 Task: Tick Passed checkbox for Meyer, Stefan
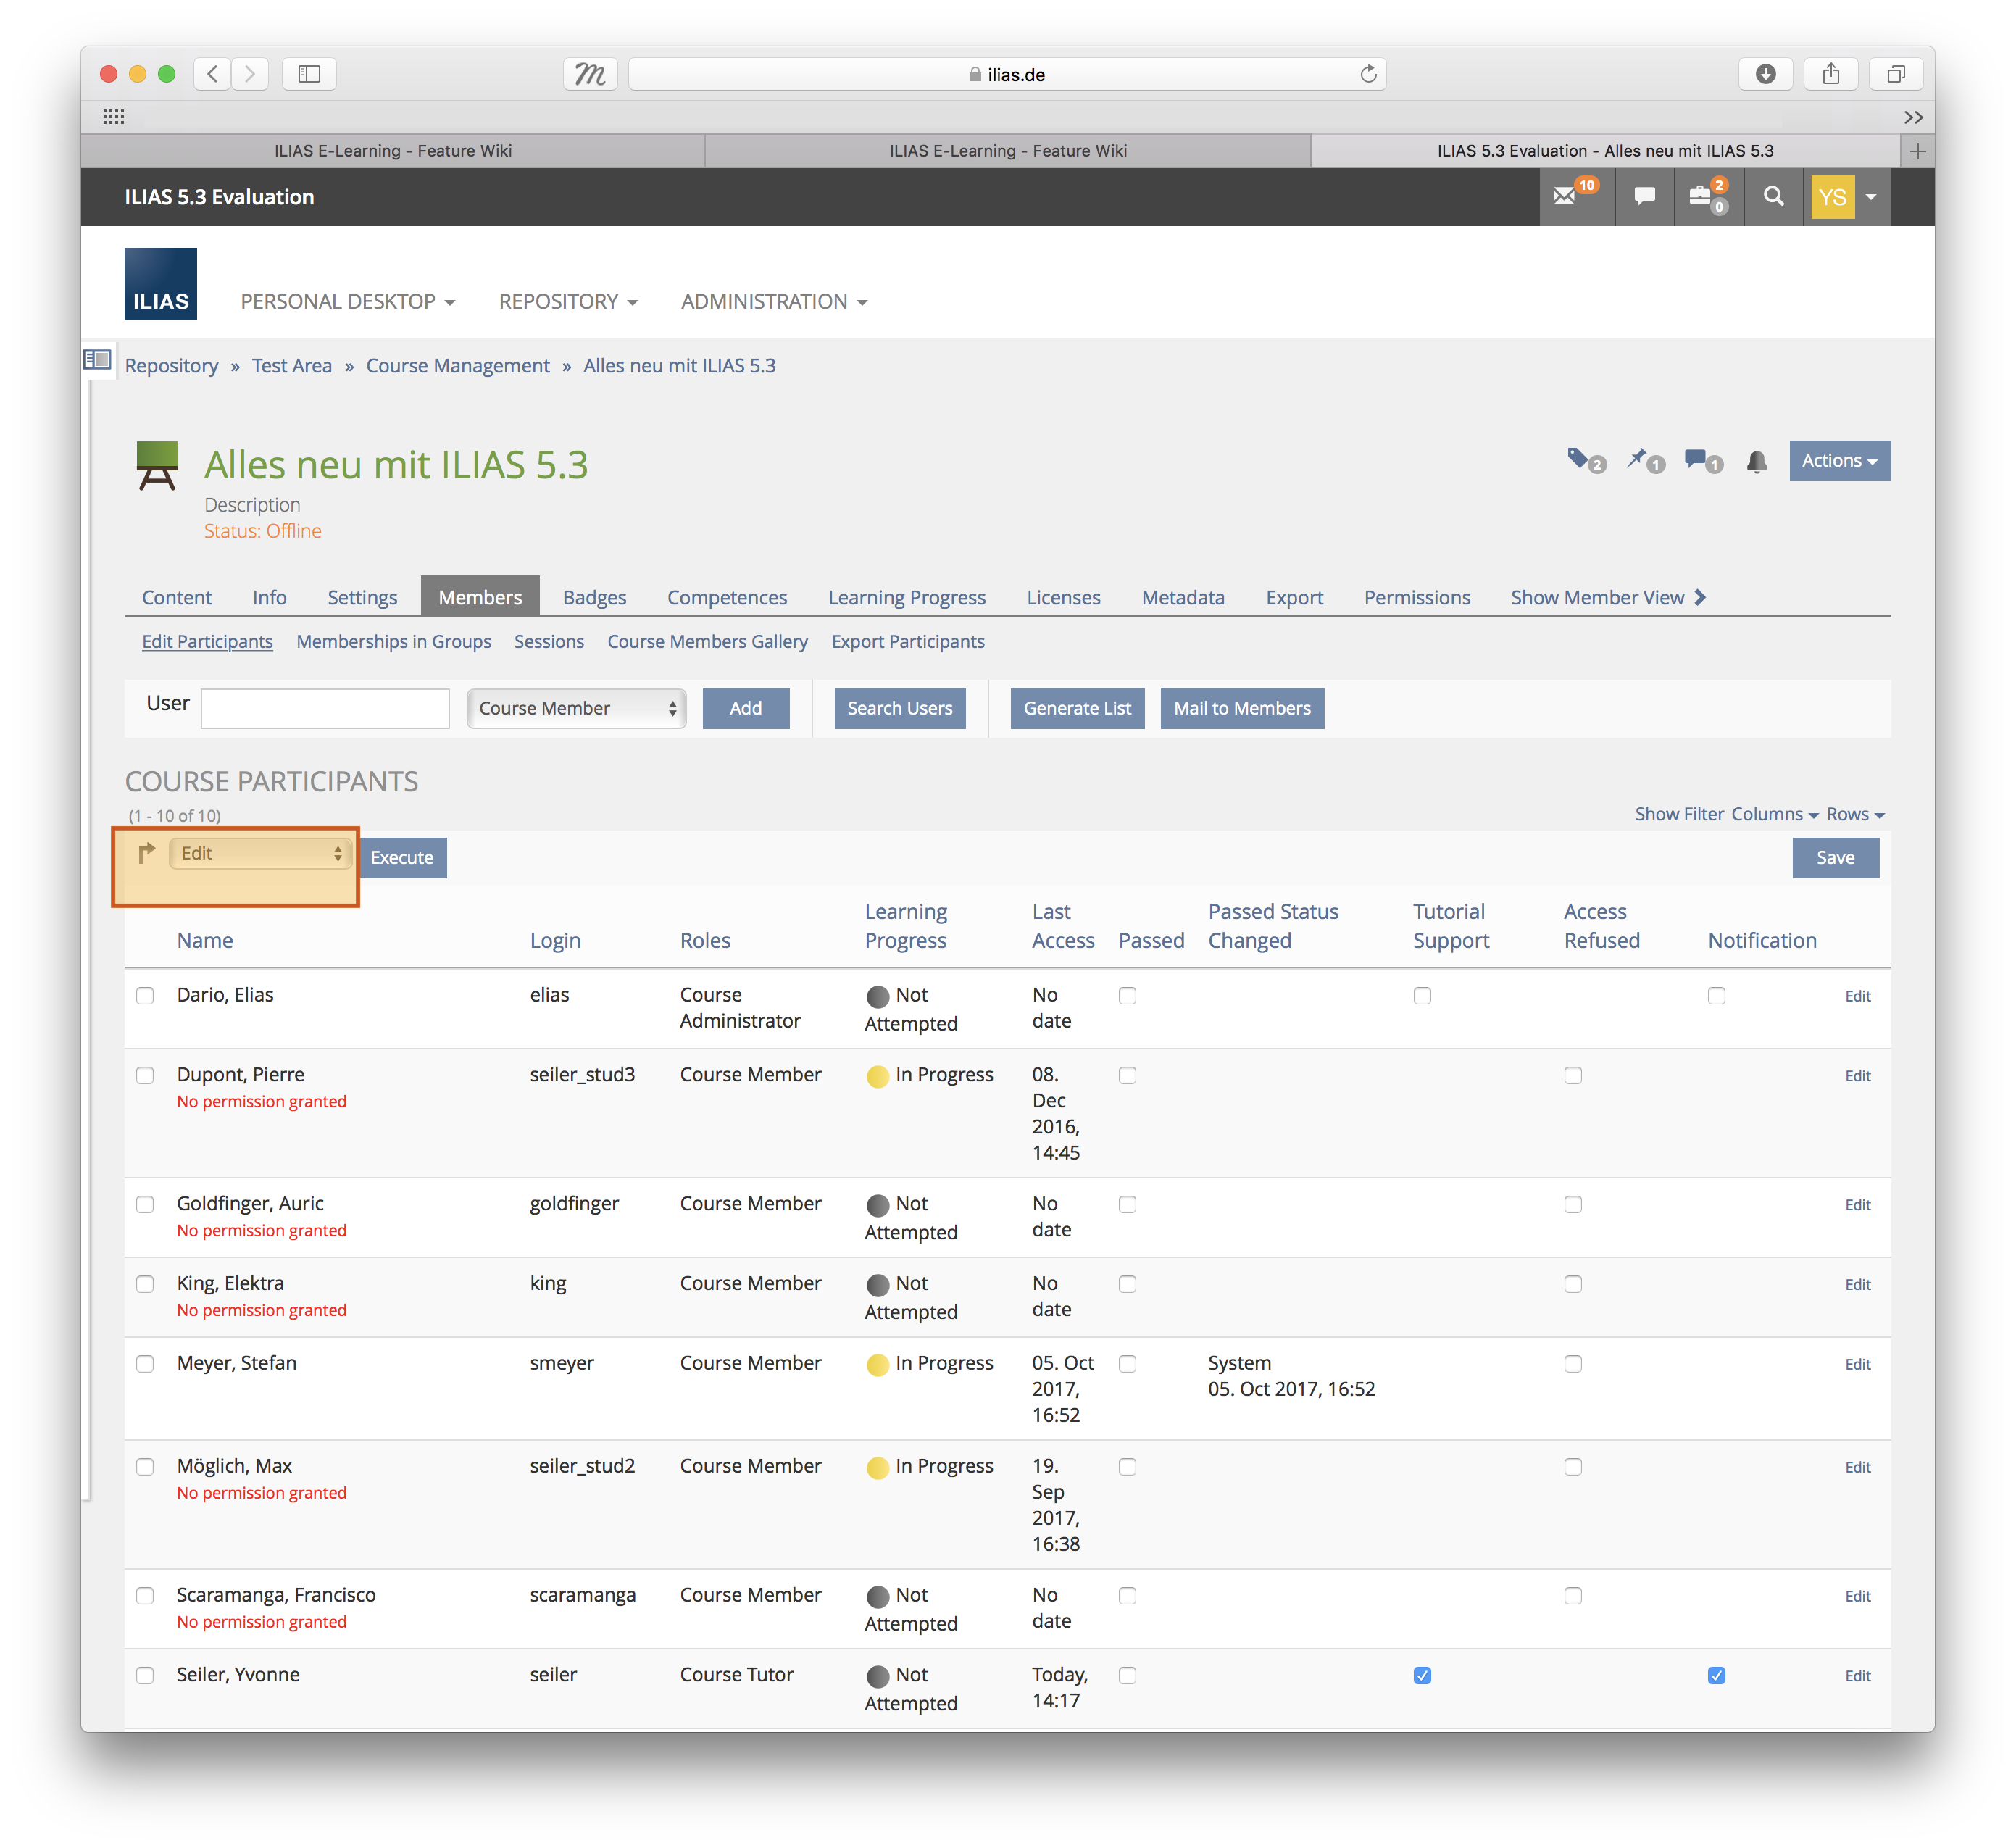coord(1127,1364)
